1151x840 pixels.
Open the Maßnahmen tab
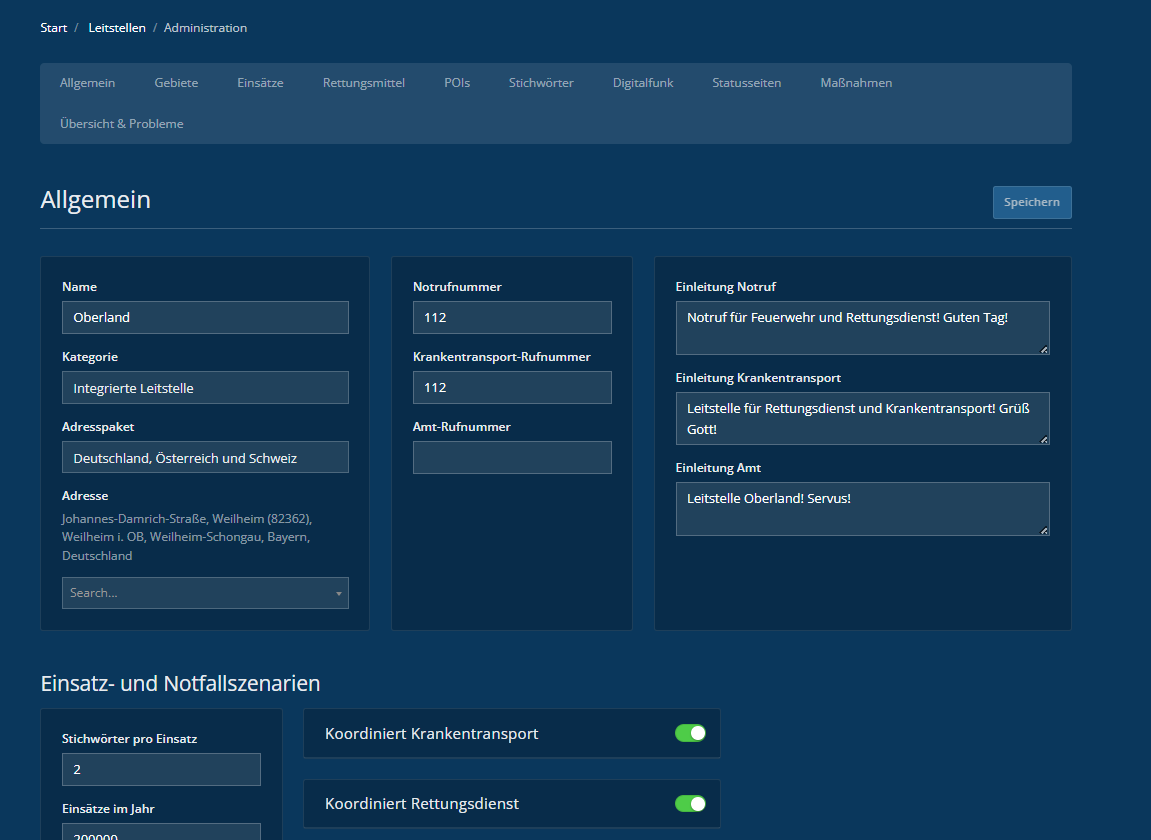click(856, 83)
